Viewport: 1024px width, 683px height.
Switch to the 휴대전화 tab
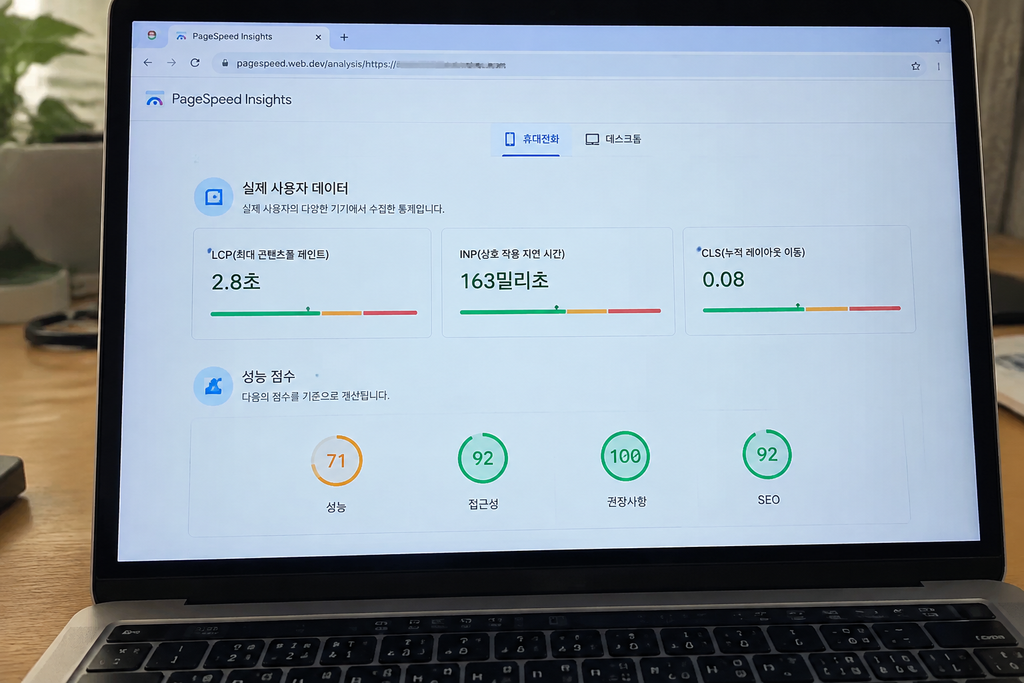coord(532,139)
